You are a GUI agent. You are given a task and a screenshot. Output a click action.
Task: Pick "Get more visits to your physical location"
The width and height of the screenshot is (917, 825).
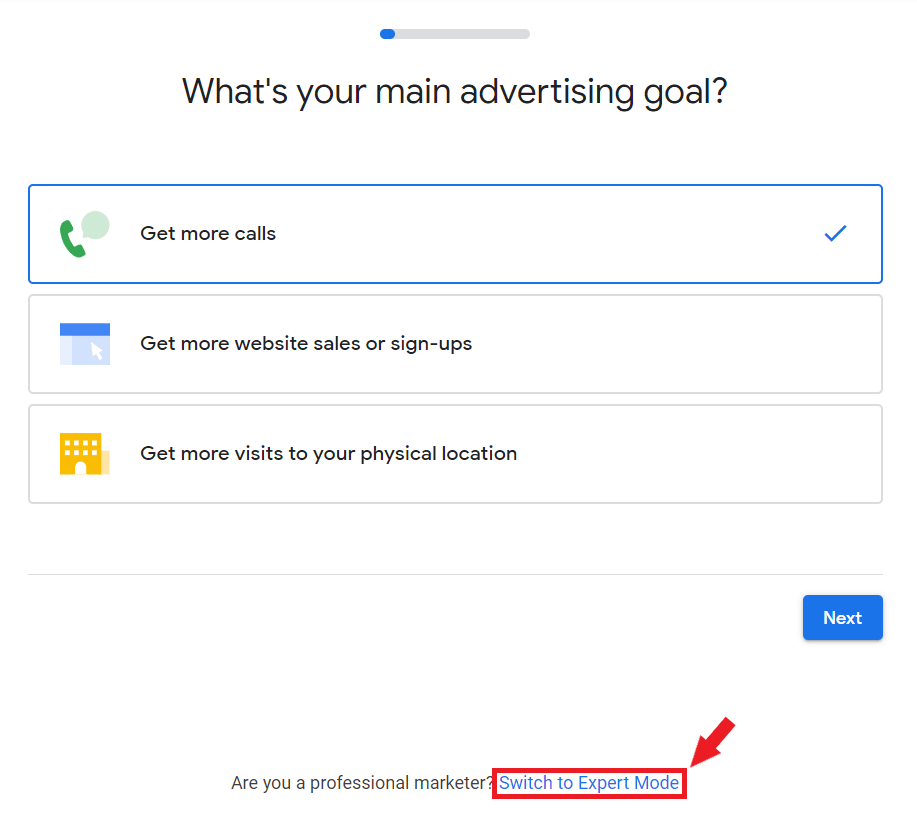click(328, 454)
